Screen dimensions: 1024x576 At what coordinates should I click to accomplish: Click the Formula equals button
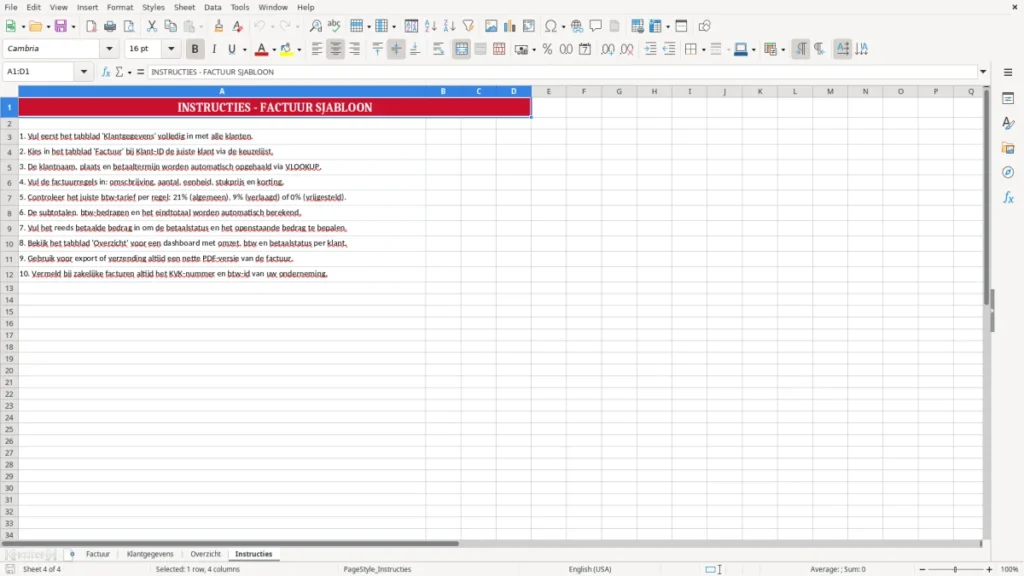point(140,72)
